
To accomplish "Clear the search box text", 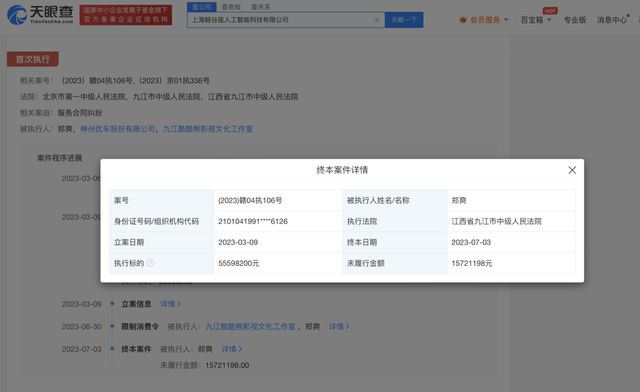I will 376,20.
